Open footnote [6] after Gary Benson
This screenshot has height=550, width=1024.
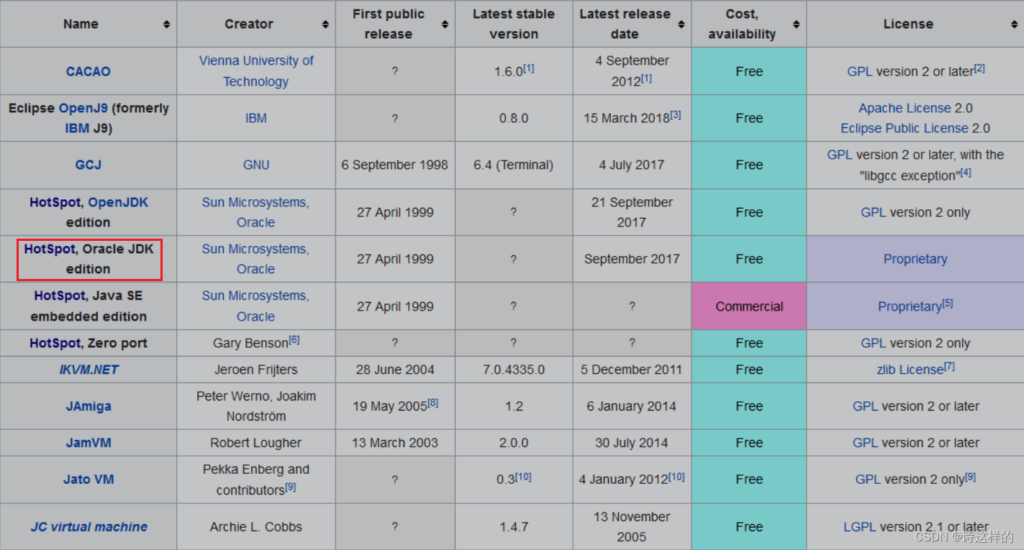295,340
